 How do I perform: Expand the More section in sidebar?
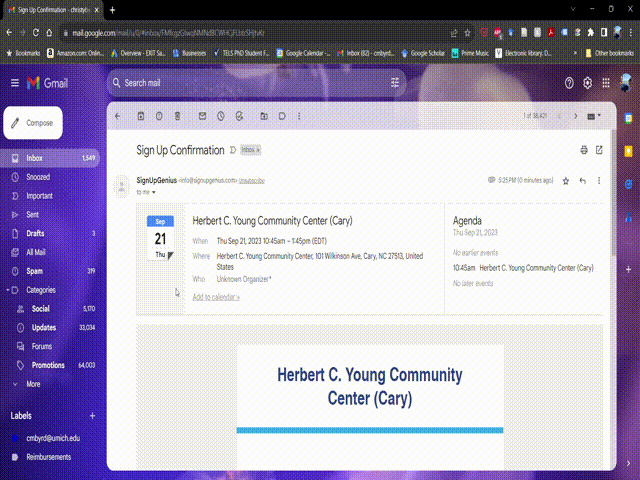tap(33, 383)
